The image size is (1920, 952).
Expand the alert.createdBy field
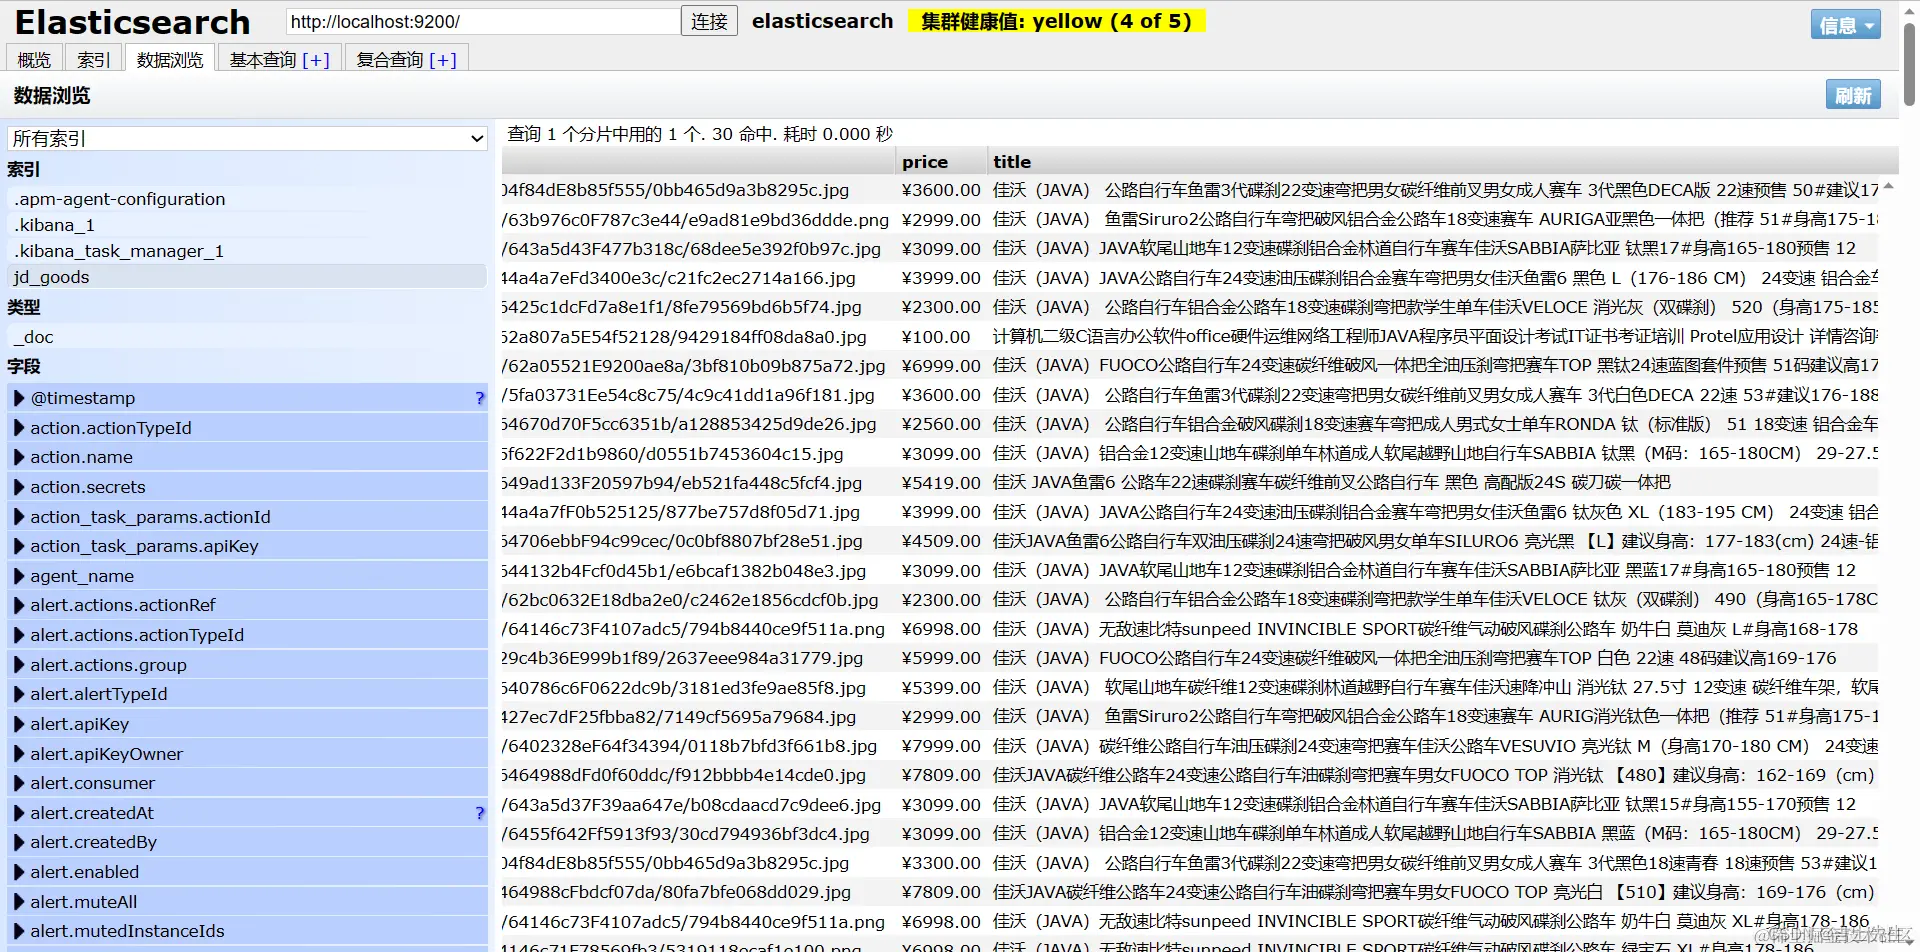coord(247,842)
